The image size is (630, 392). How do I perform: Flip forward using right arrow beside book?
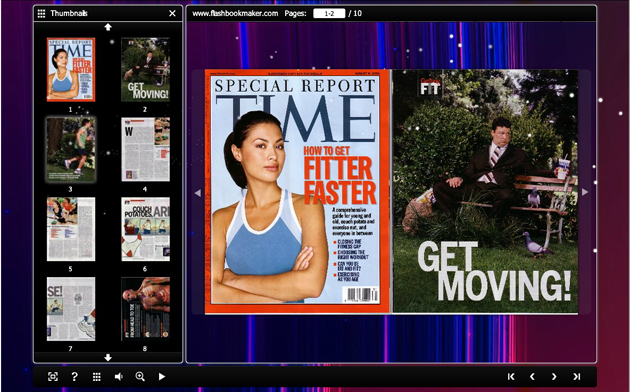[x=585, y=192]
